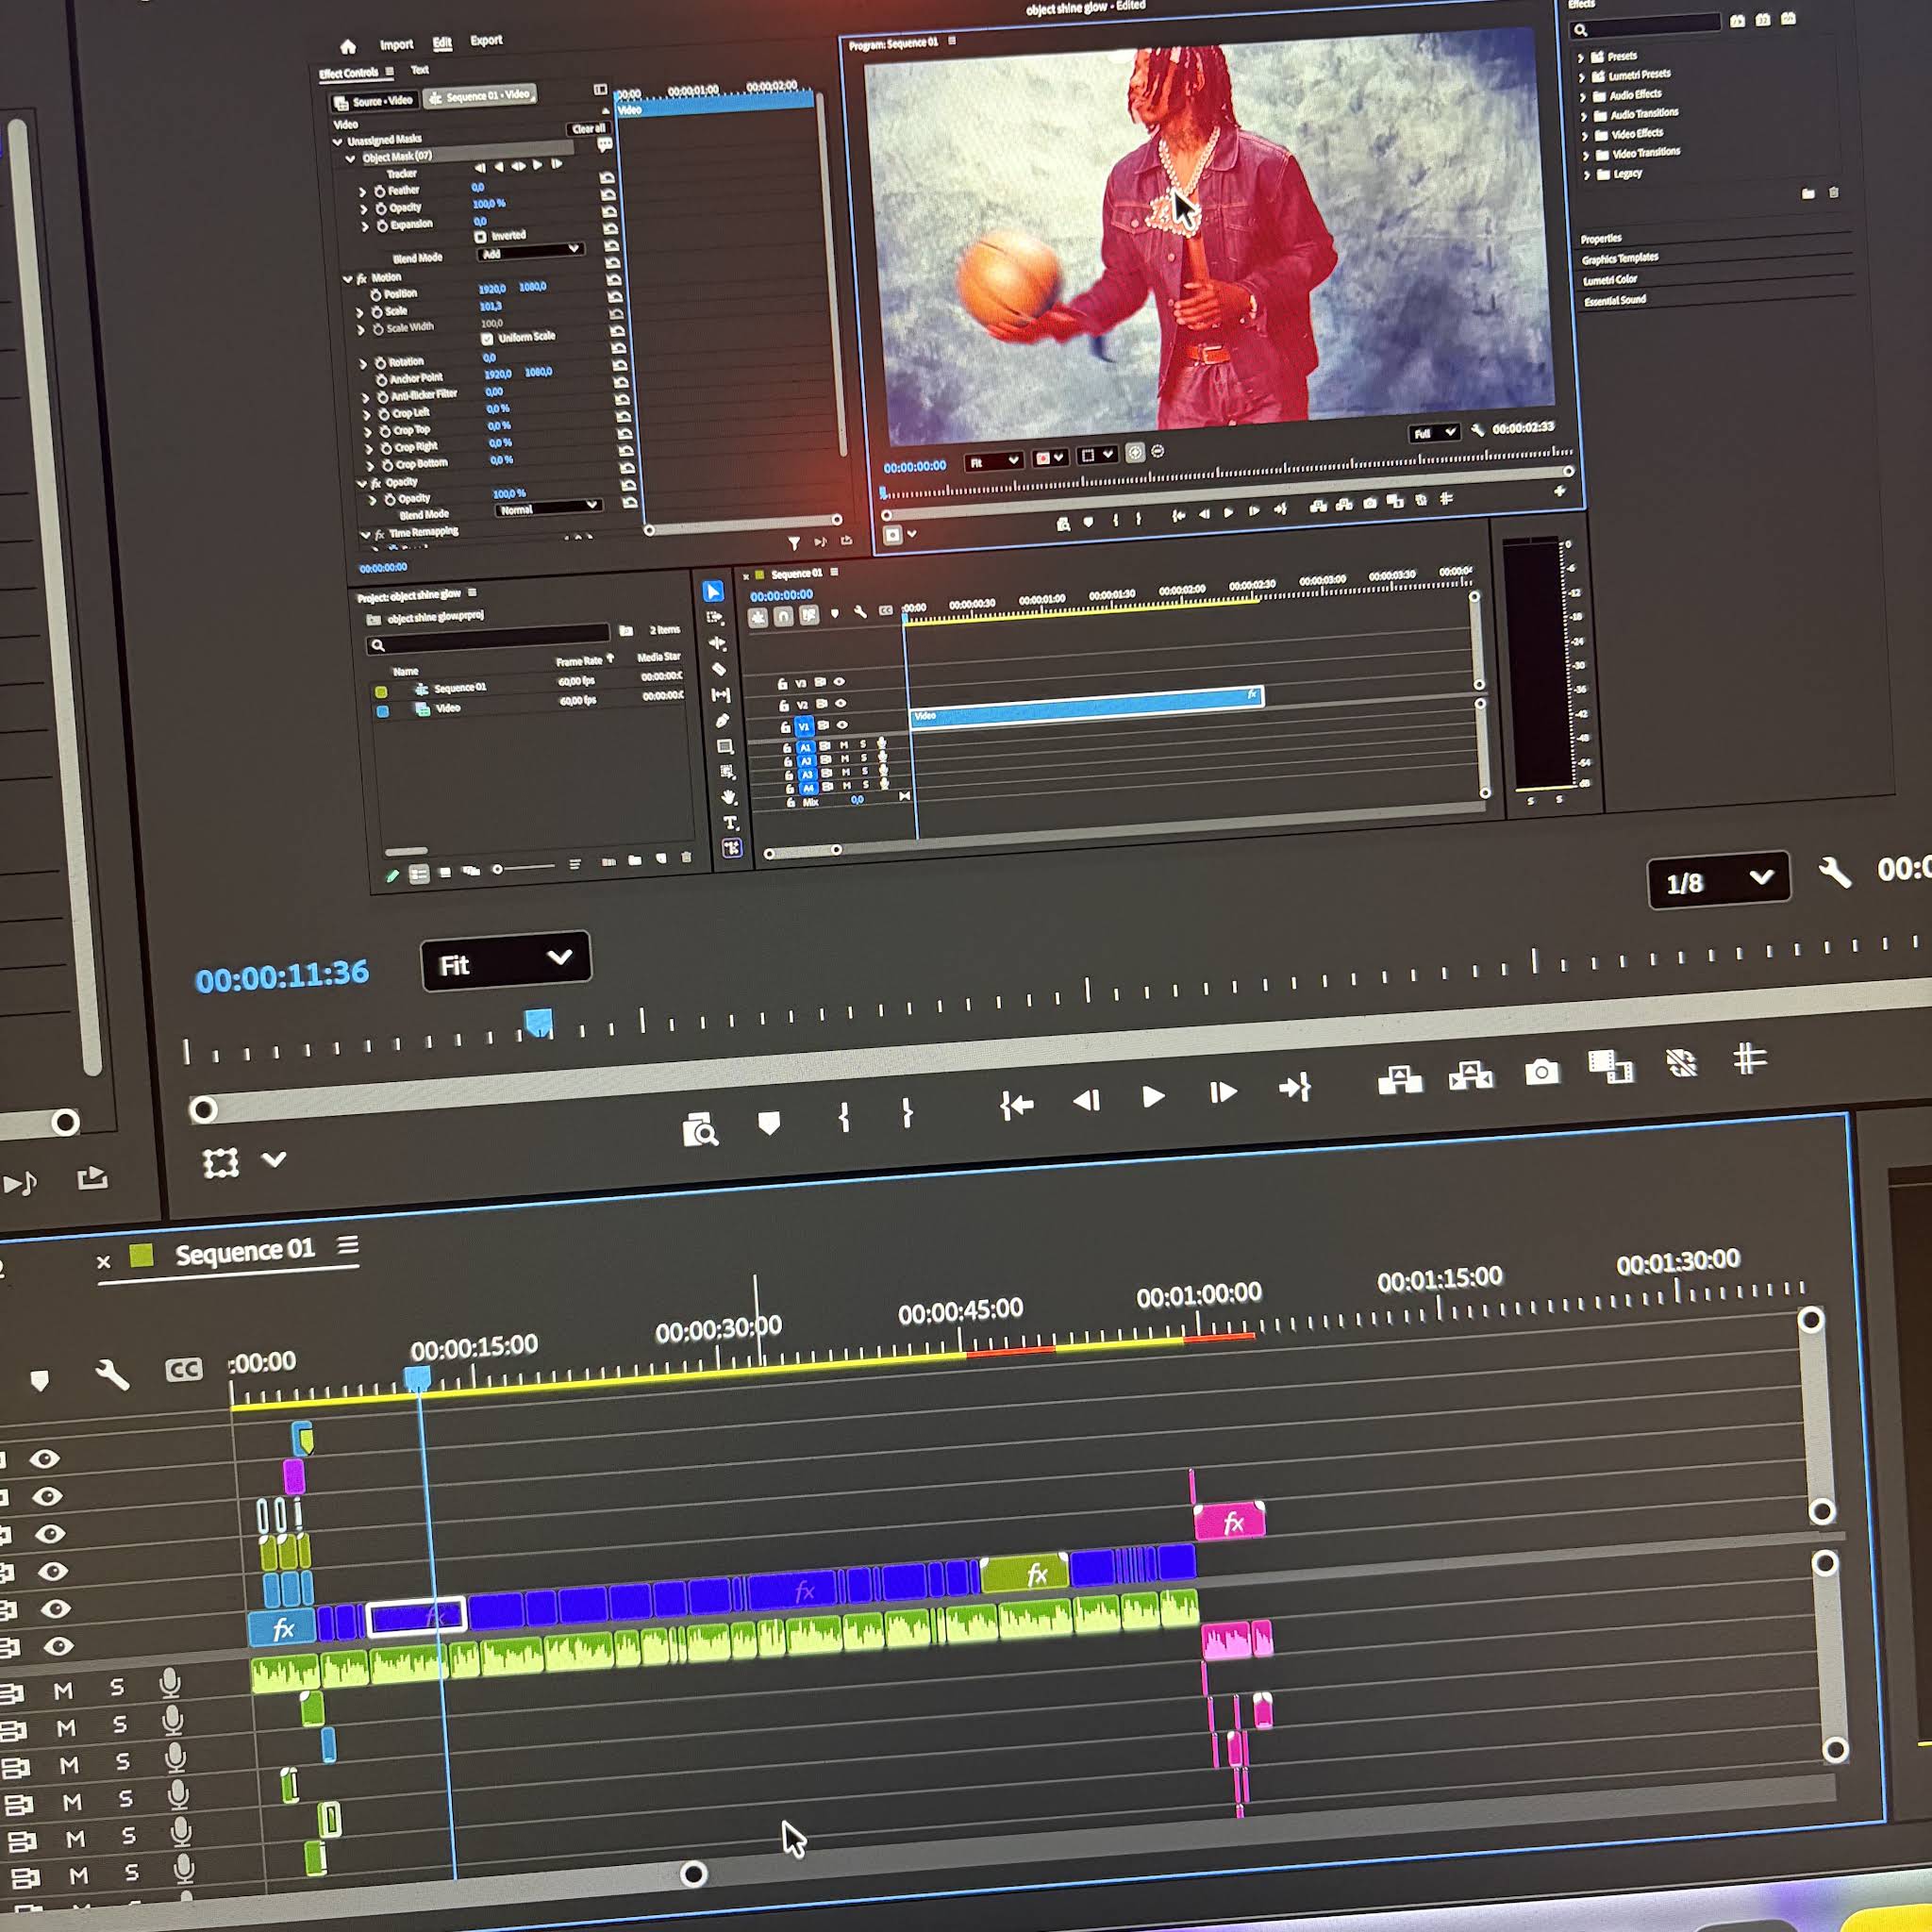
Task: Click the Extract icon in main transport
Action: pyautogui.click(x=1470, y=1076)
